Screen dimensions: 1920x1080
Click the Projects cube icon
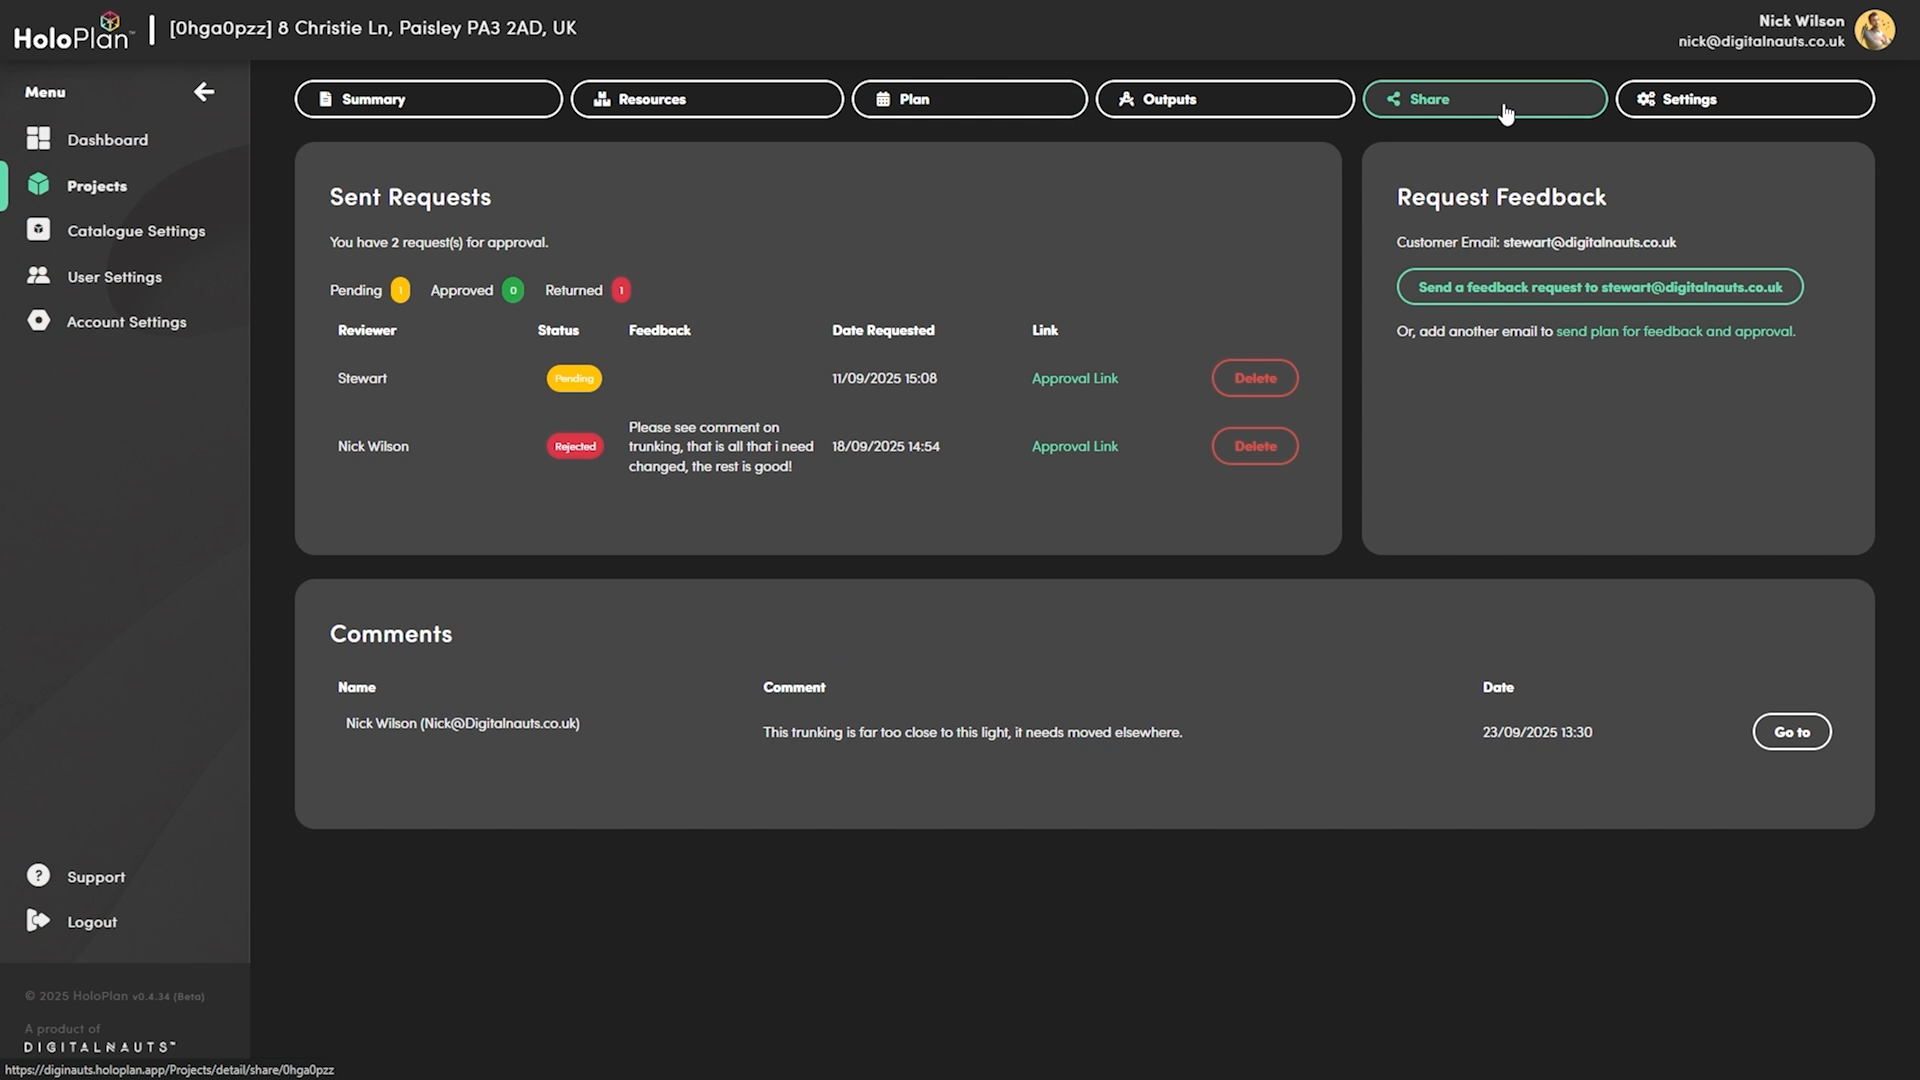38,185
